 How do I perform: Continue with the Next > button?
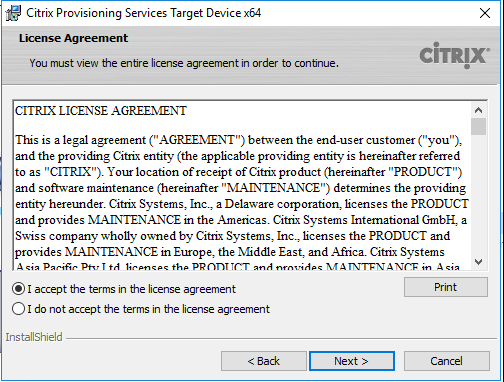(352, 361)
